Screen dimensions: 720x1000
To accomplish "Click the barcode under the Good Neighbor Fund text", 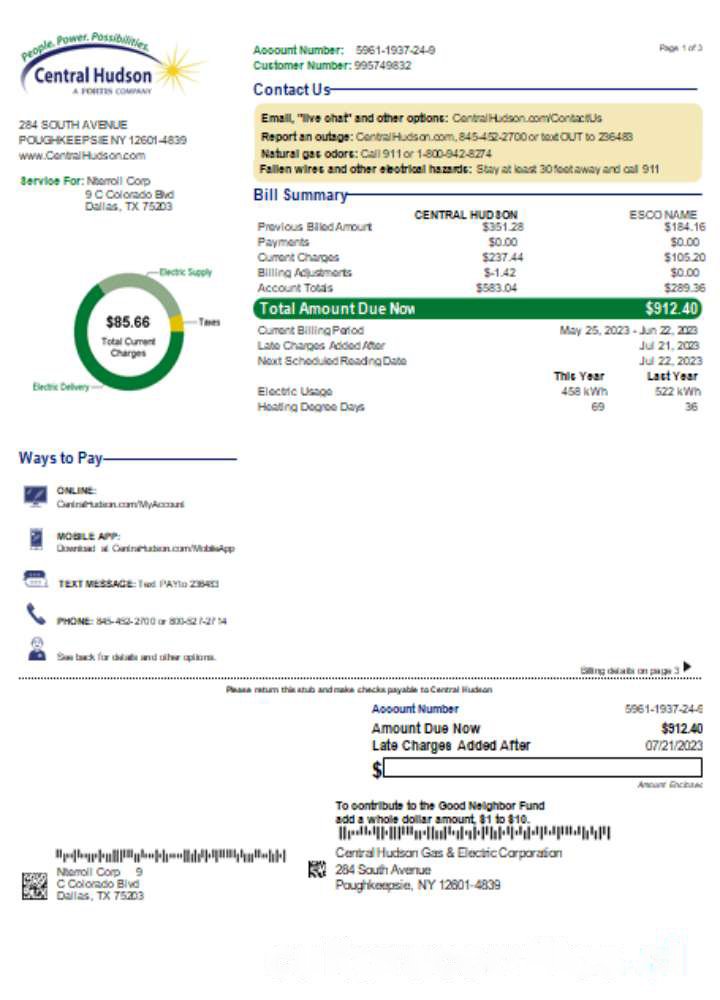I will [473, 832].
